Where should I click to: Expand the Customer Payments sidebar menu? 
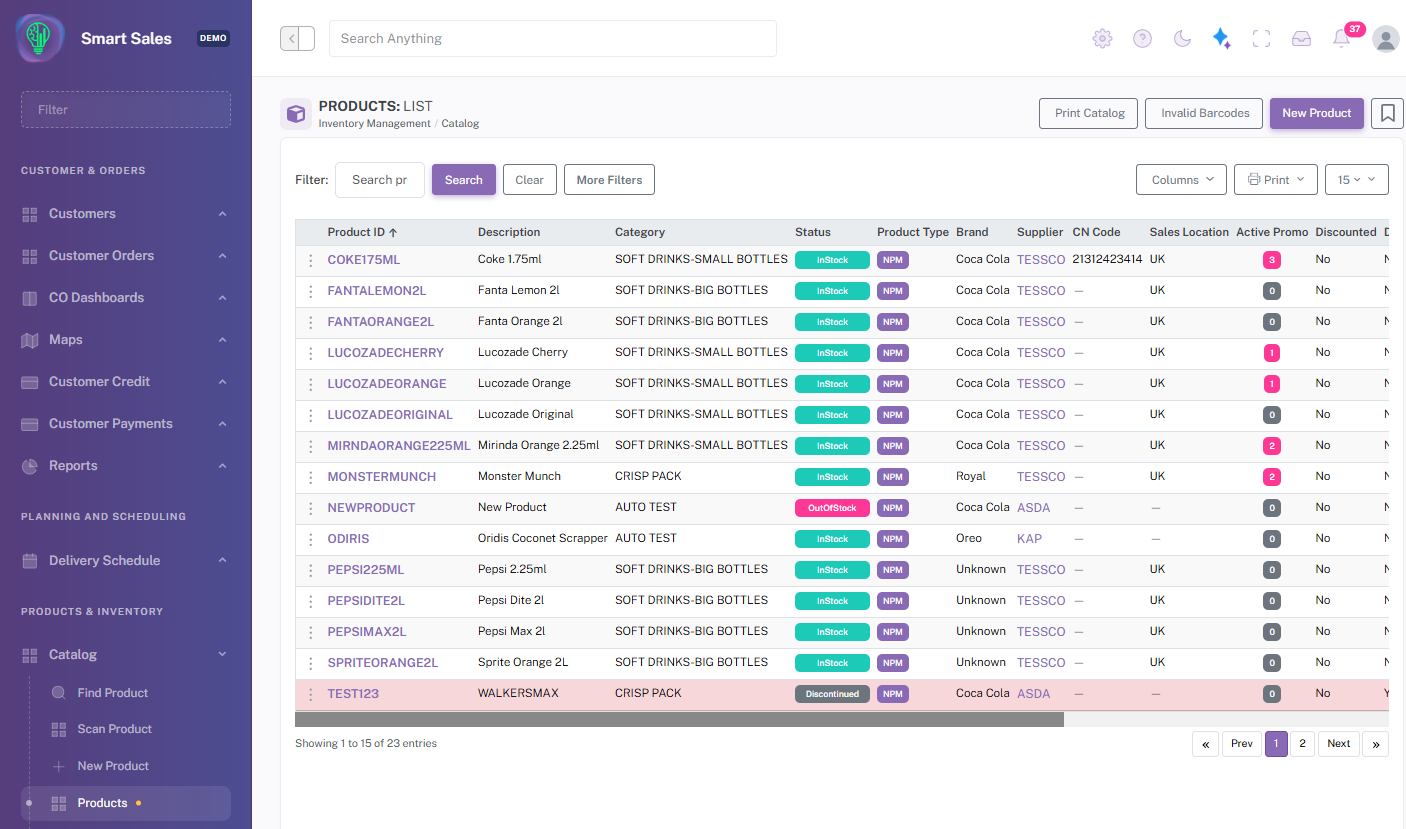pos(125,423)
